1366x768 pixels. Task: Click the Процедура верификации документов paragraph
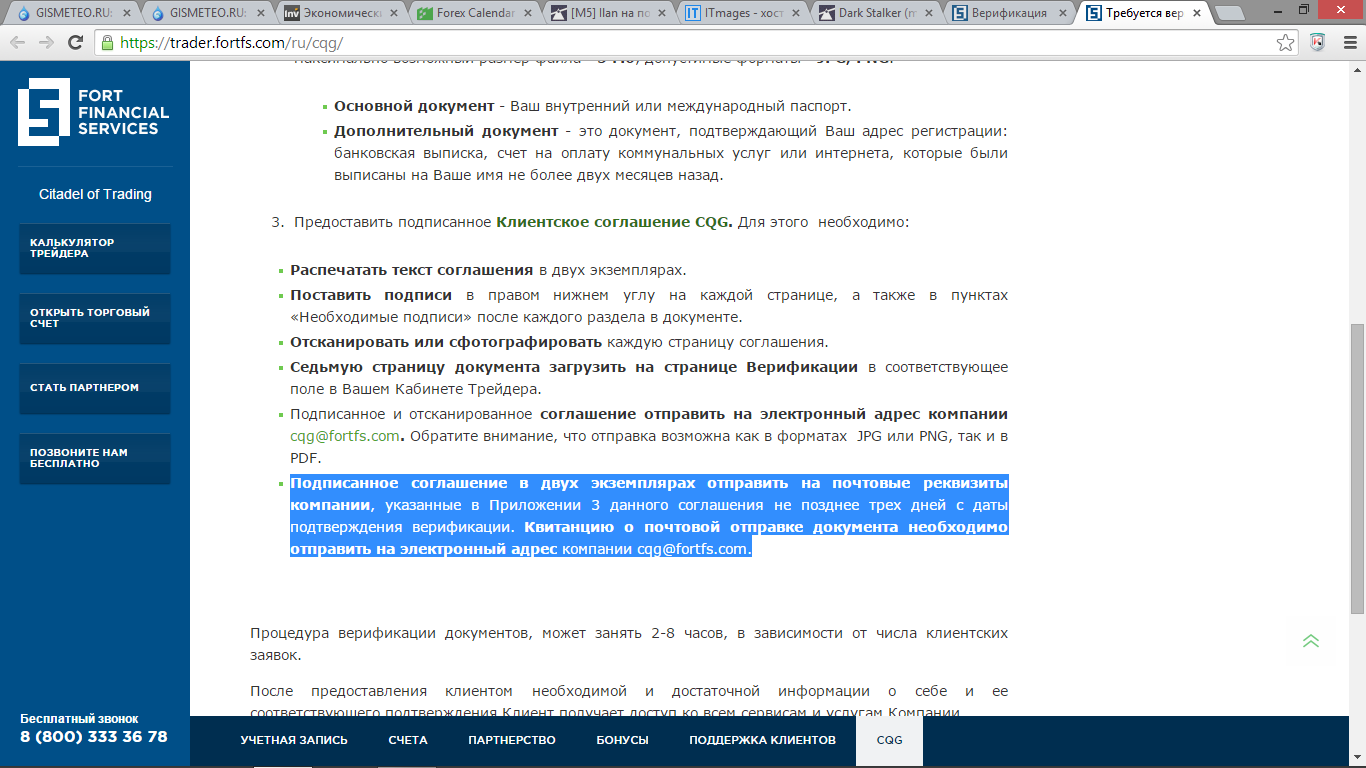point(629,645)
